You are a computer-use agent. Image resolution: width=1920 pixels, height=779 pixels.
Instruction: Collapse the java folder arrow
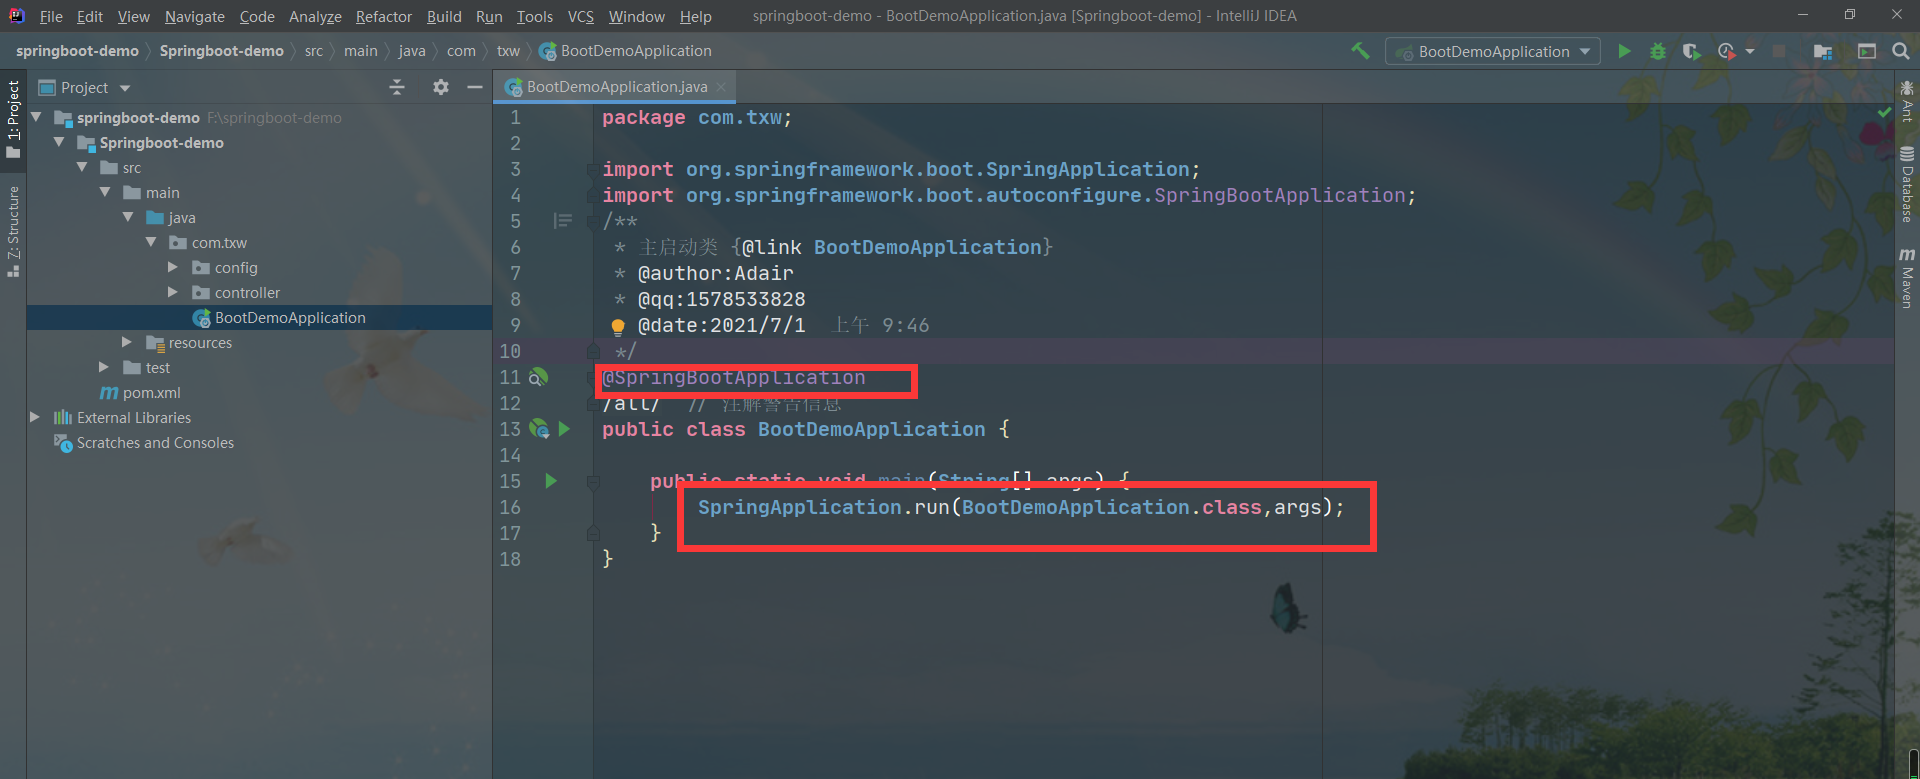pos(128,217)
